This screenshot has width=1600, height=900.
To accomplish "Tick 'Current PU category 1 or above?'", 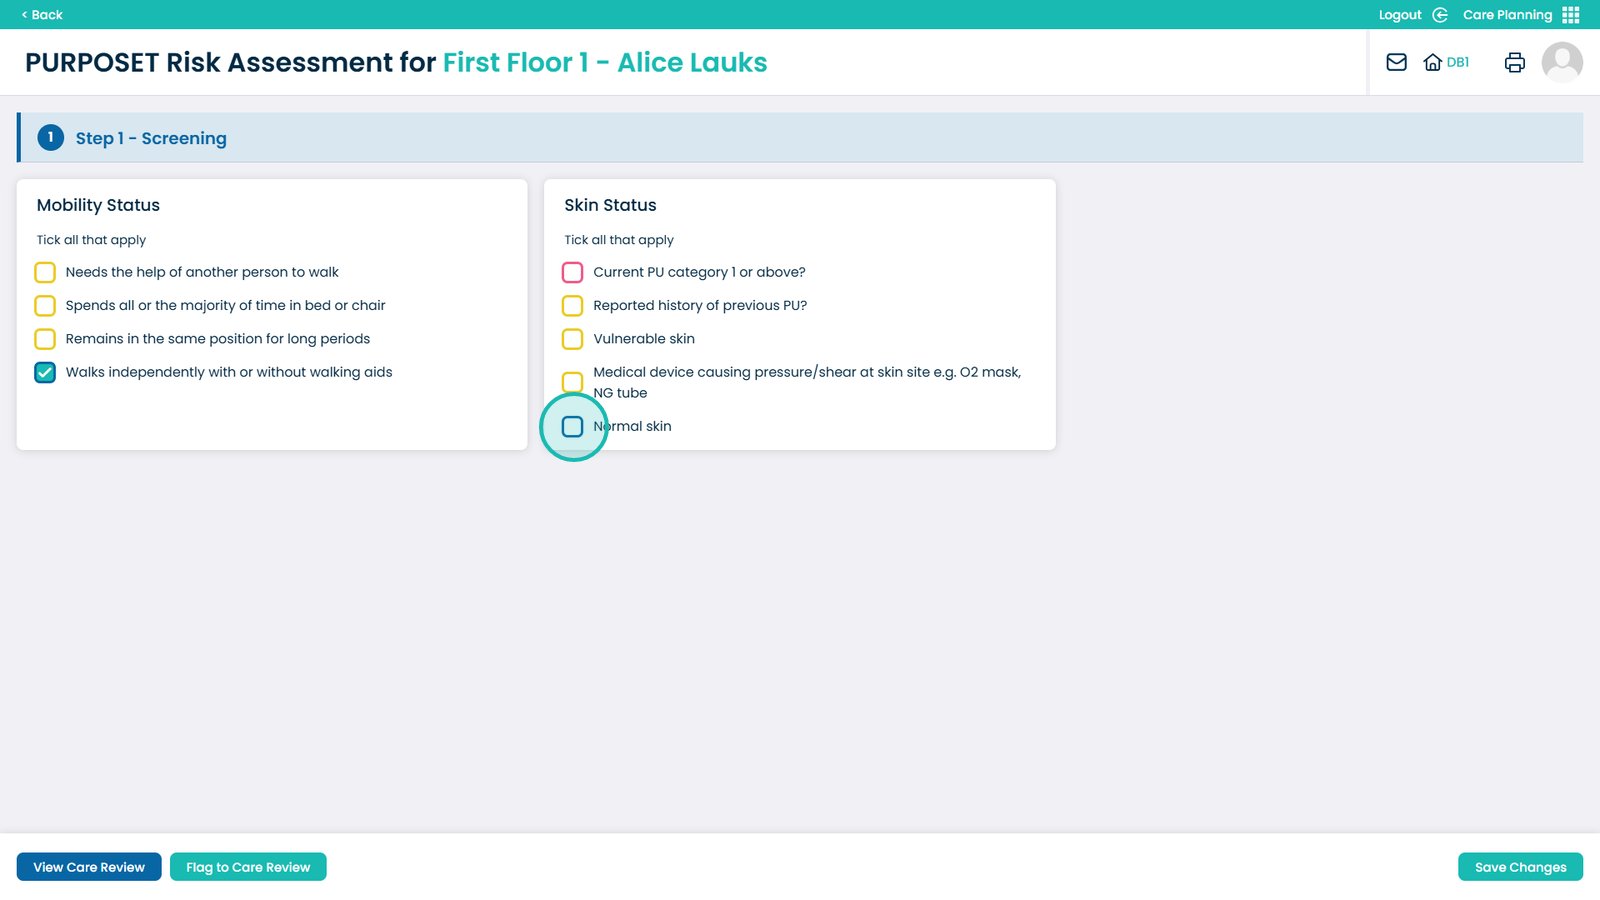I will coord(573,272).
